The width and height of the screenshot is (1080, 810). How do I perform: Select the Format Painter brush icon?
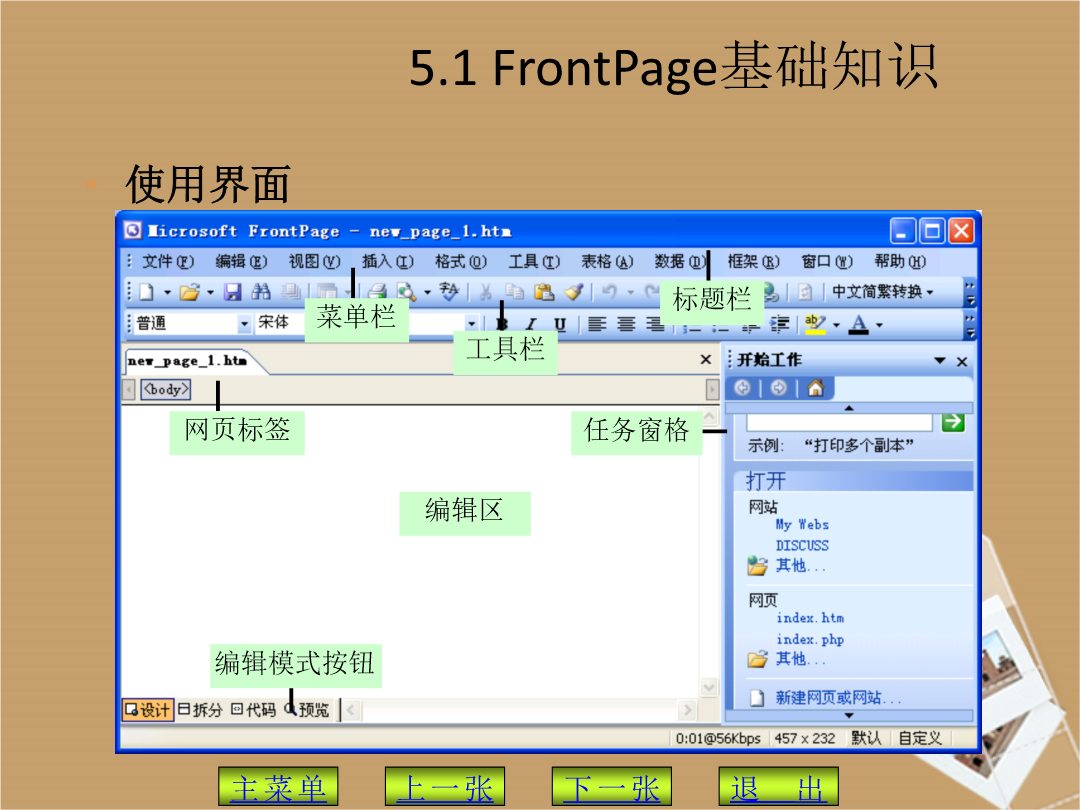click(x=574, y=293)
